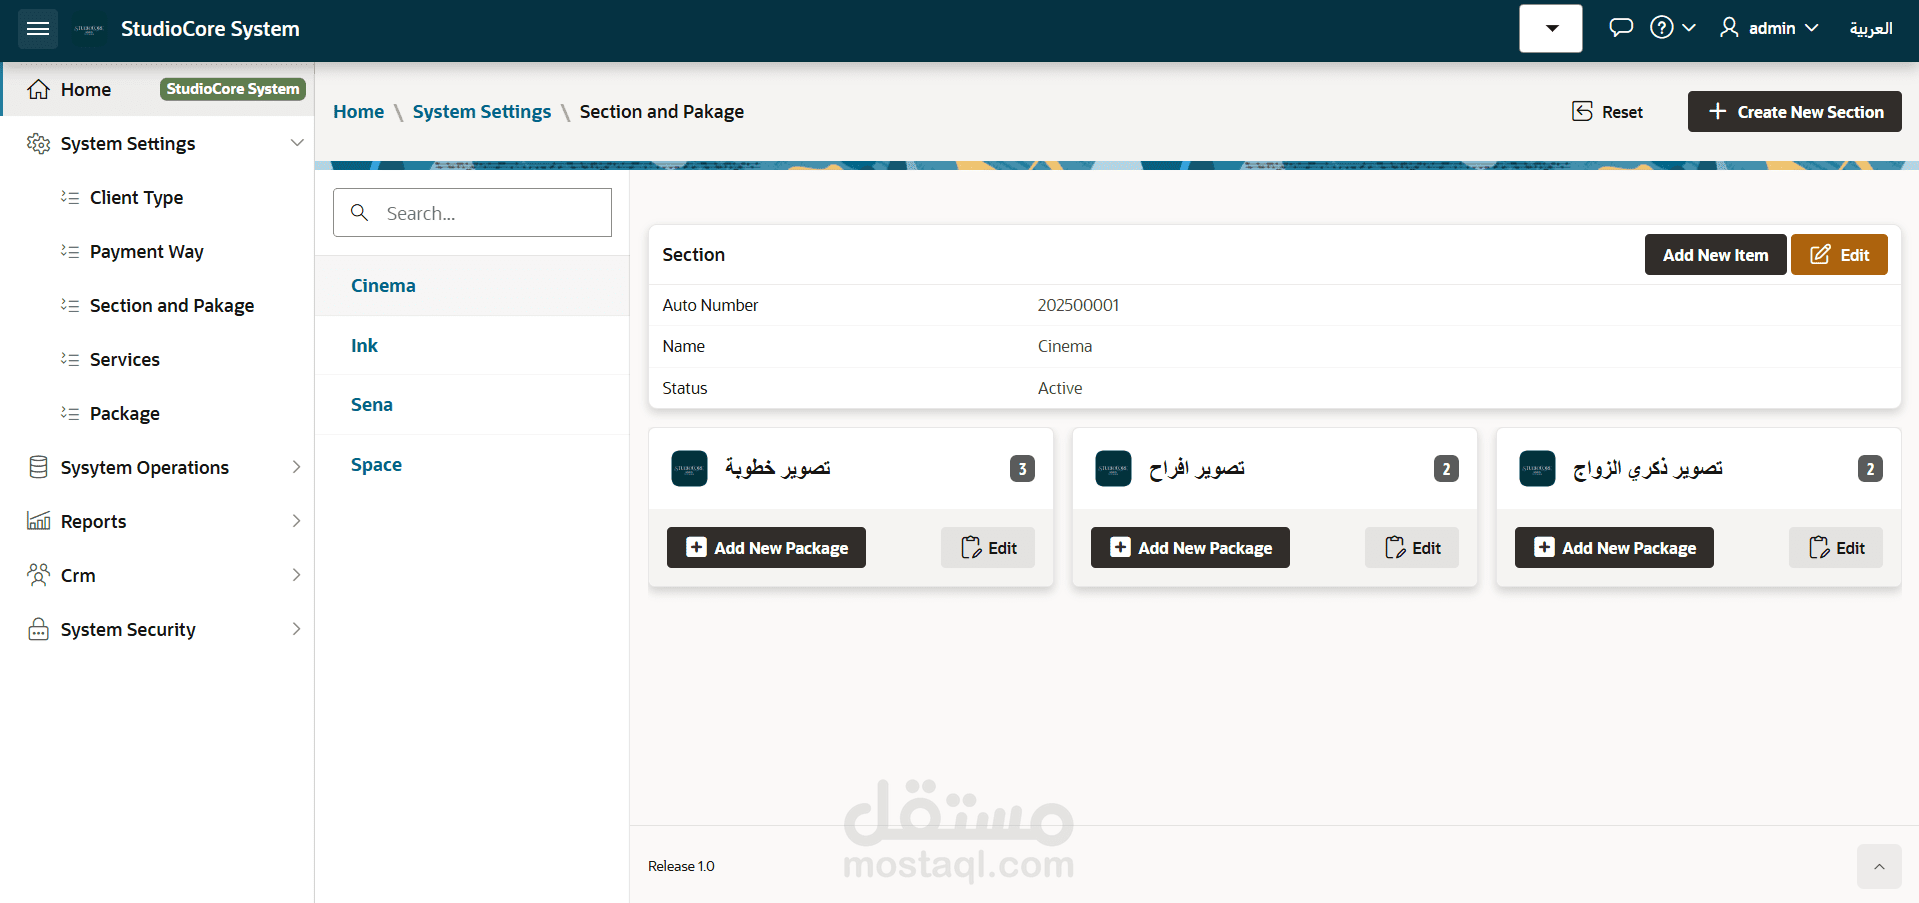The image size is (1919, 903).
Task: Click the System Settings breadcrumb link
Action: point(482,112)
